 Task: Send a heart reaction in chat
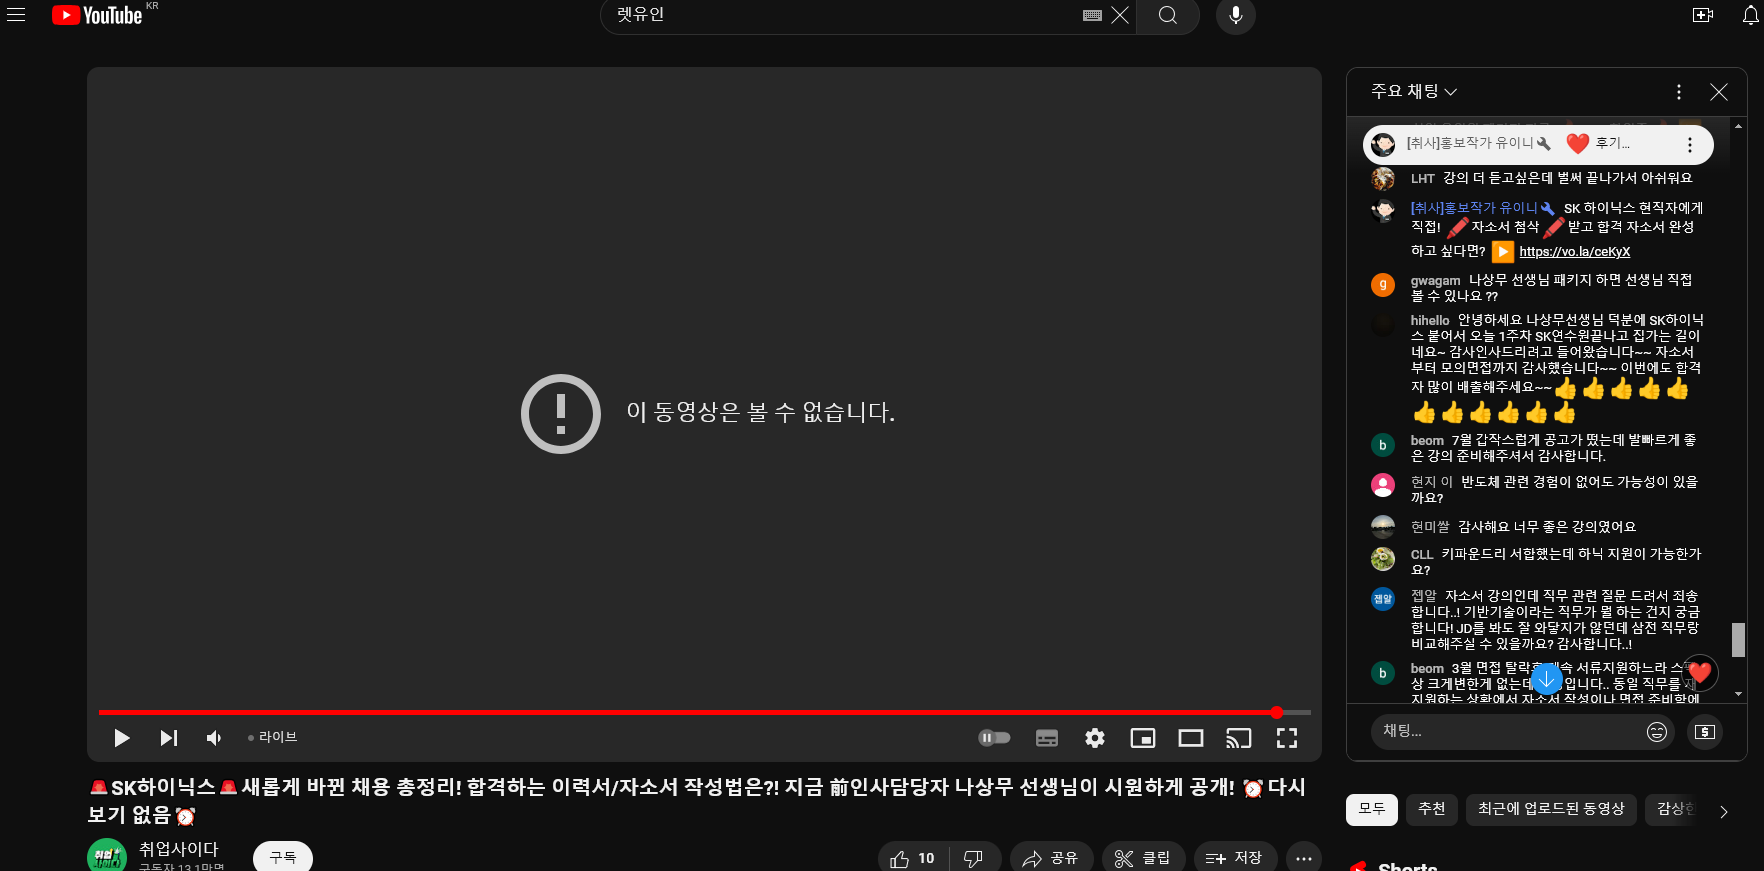[1699, 673]
